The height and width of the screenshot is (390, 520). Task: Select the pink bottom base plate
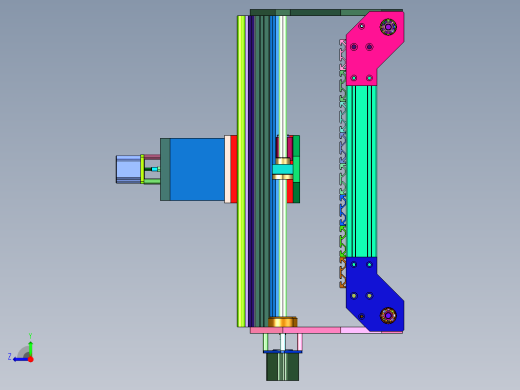click(x=326, y=330)
